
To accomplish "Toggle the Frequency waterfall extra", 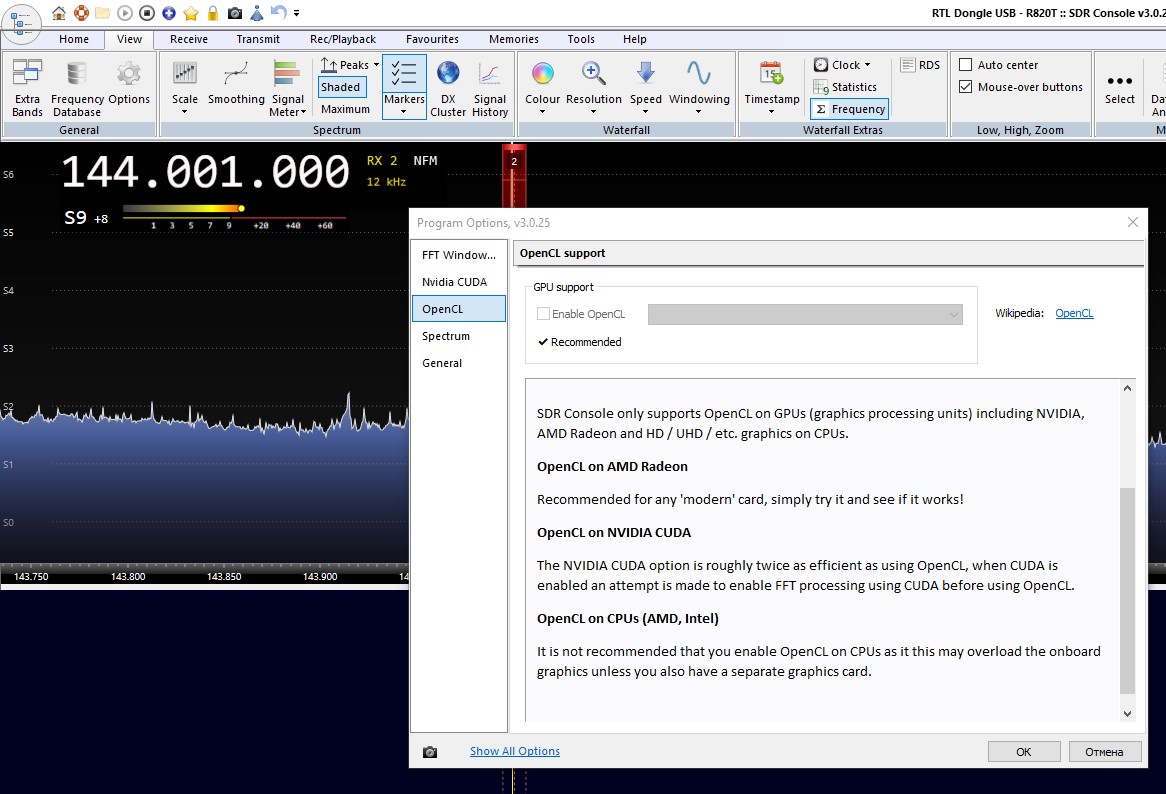I will click(x=849, y=109).
